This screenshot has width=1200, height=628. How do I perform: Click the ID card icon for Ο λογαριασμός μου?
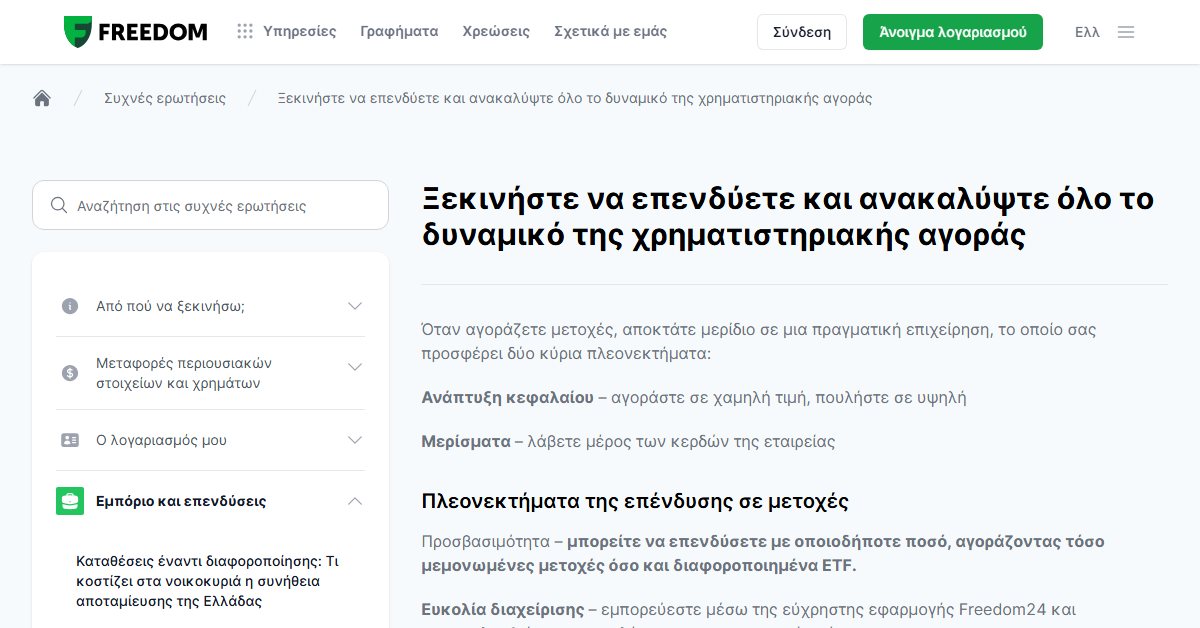click(70, 440)
